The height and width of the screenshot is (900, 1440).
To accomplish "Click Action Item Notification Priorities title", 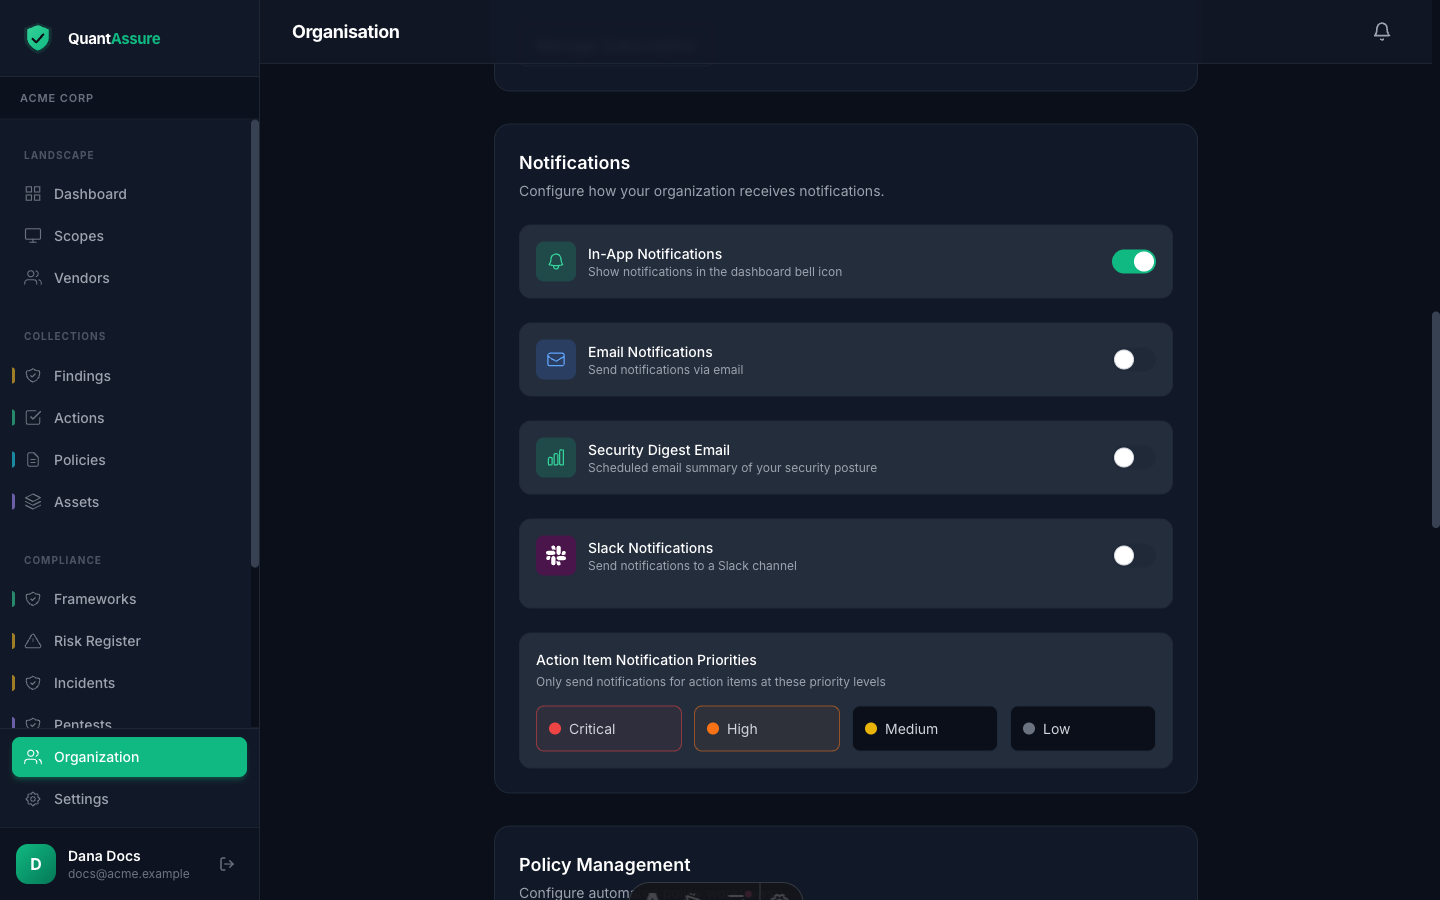I will point(646,659).
